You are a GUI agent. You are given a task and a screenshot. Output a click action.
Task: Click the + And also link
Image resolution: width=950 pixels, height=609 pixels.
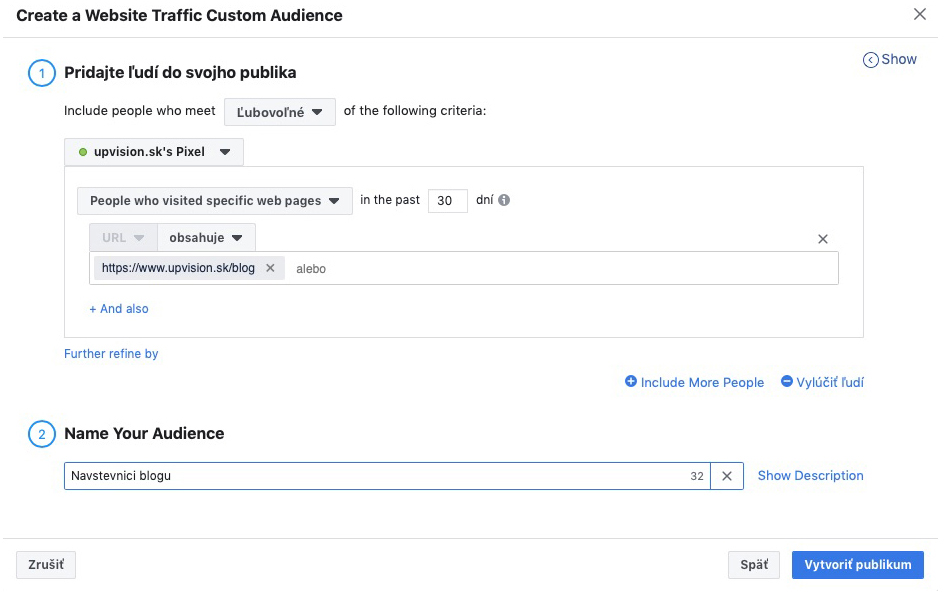pos(119,309)
